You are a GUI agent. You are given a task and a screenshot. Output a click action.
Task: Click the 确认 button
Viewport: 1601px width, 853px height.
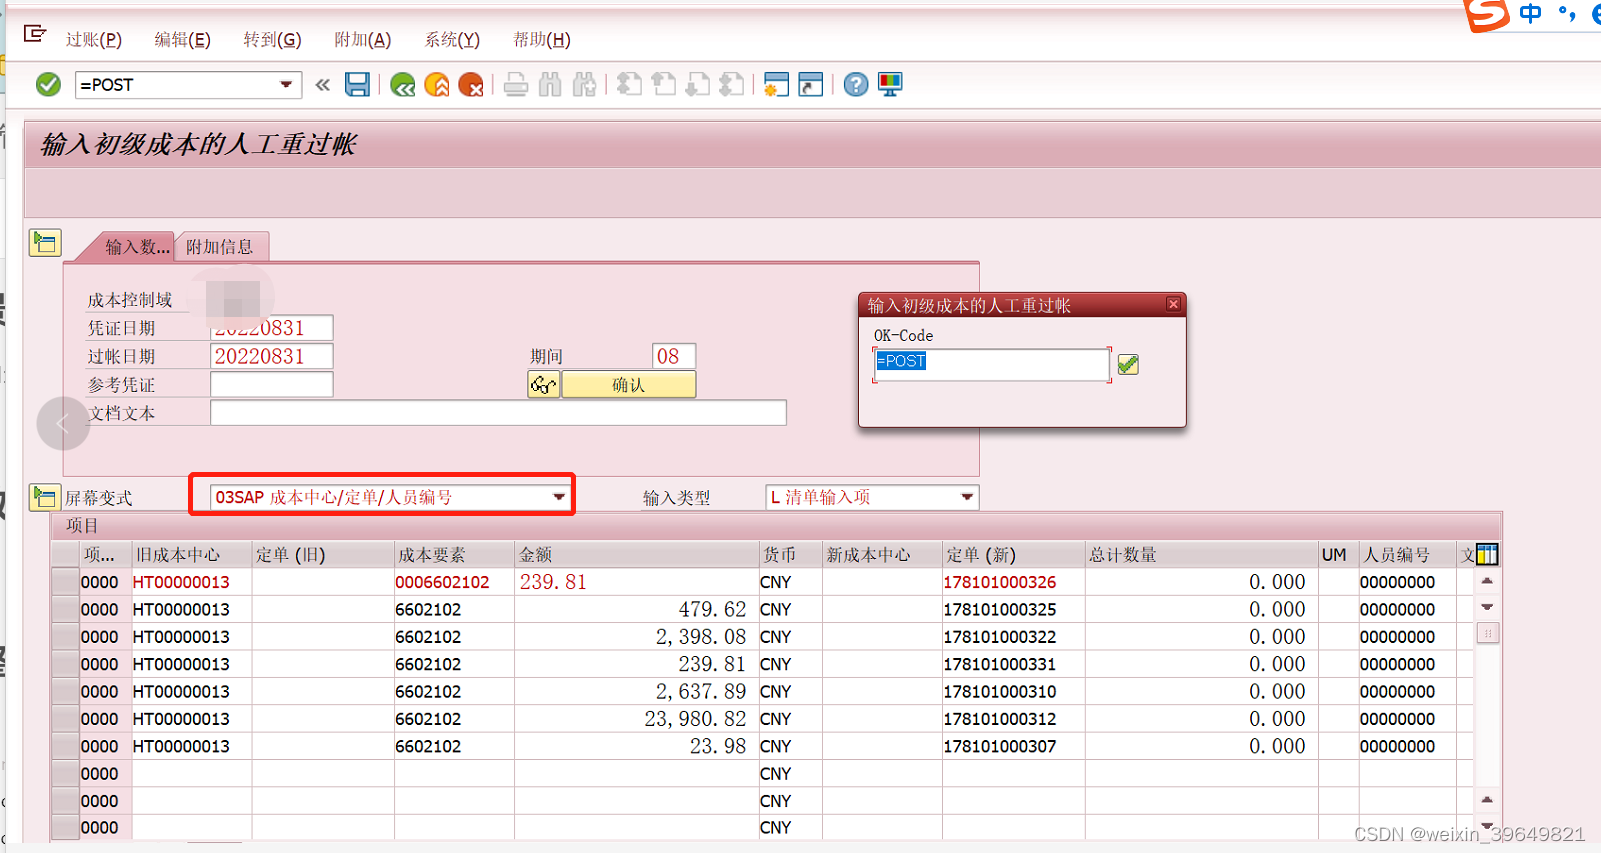point(628,385)
